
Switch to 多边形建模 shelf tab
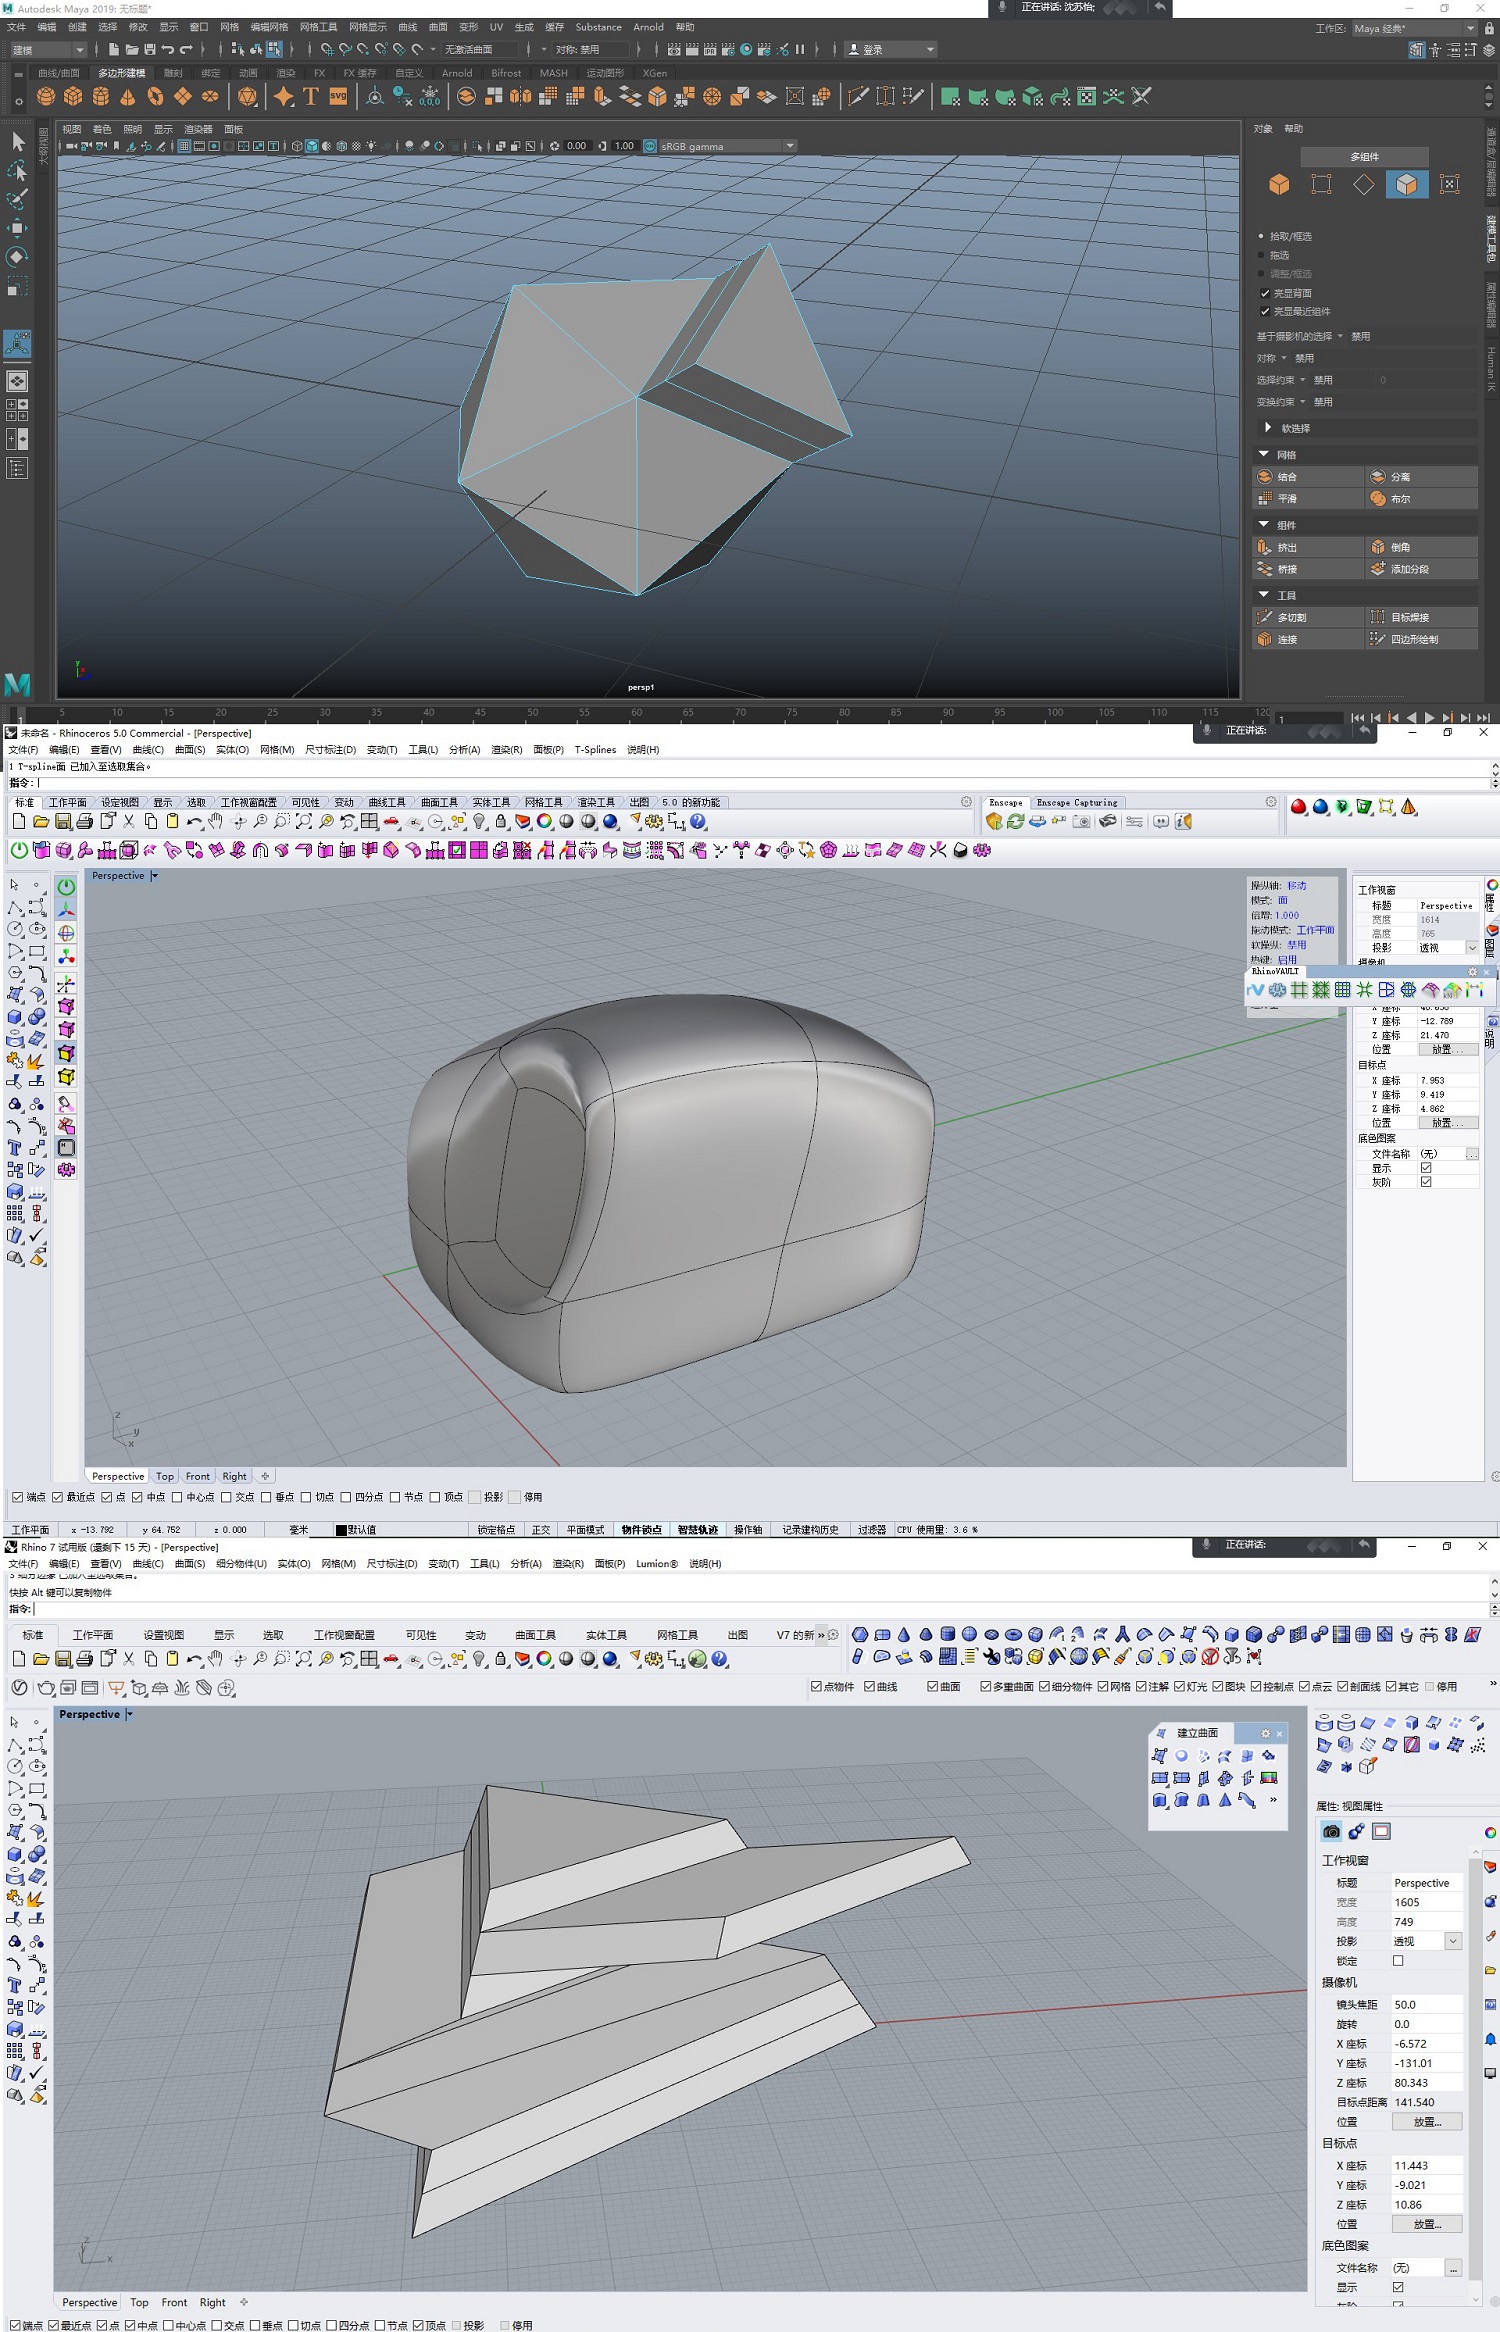[x=121, y=72]
